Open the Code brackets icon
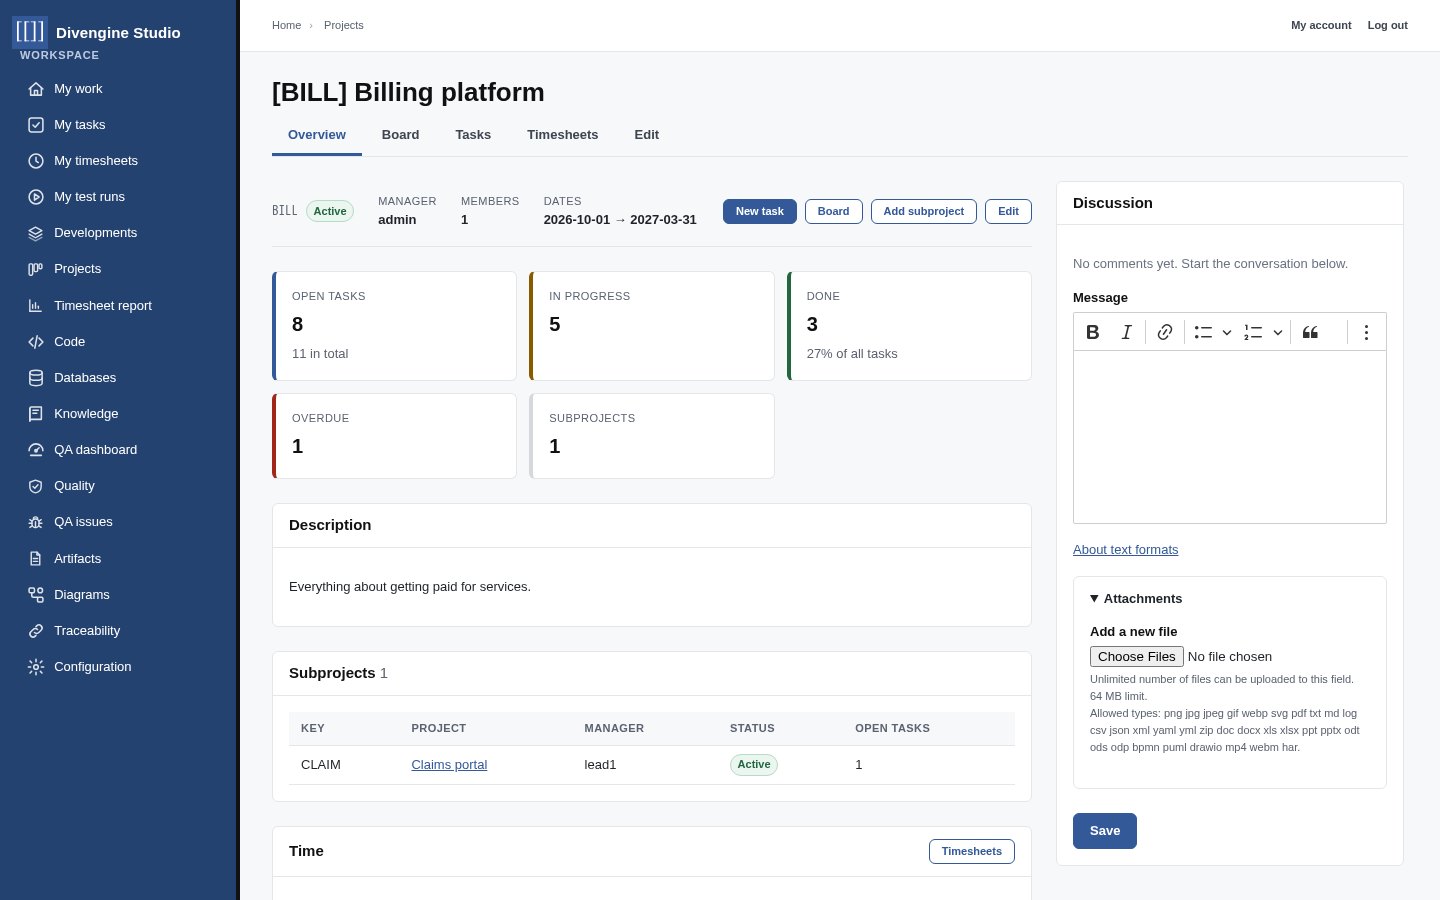The height and width of the screenshot is (900, 1440). [x=36, y=342]
